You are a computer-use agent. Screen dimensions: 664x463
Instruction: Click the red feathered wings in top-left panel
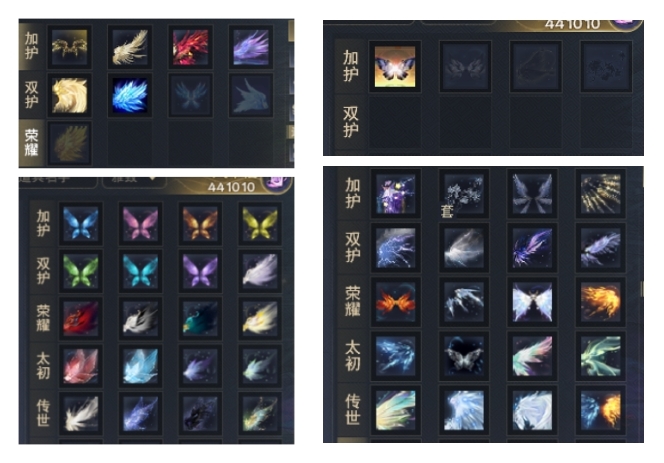(191, 47)
